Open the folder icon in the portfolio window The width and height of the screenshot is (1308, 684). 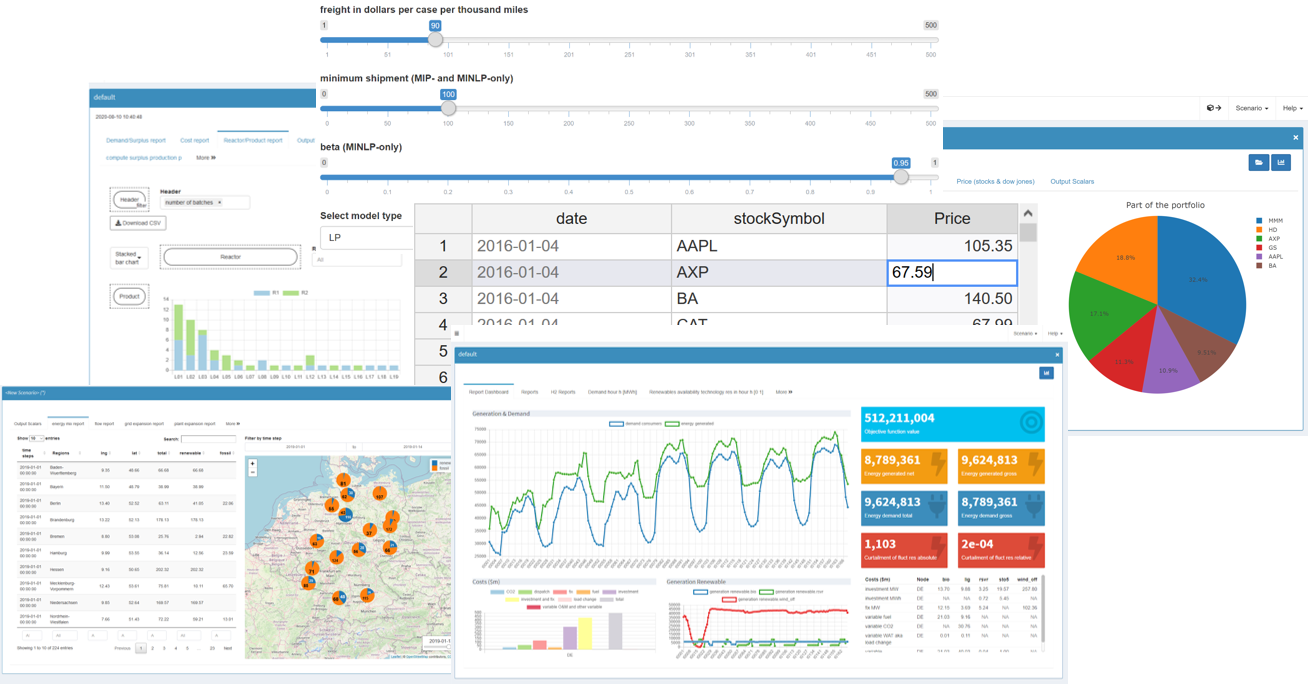click(1259, 162)
